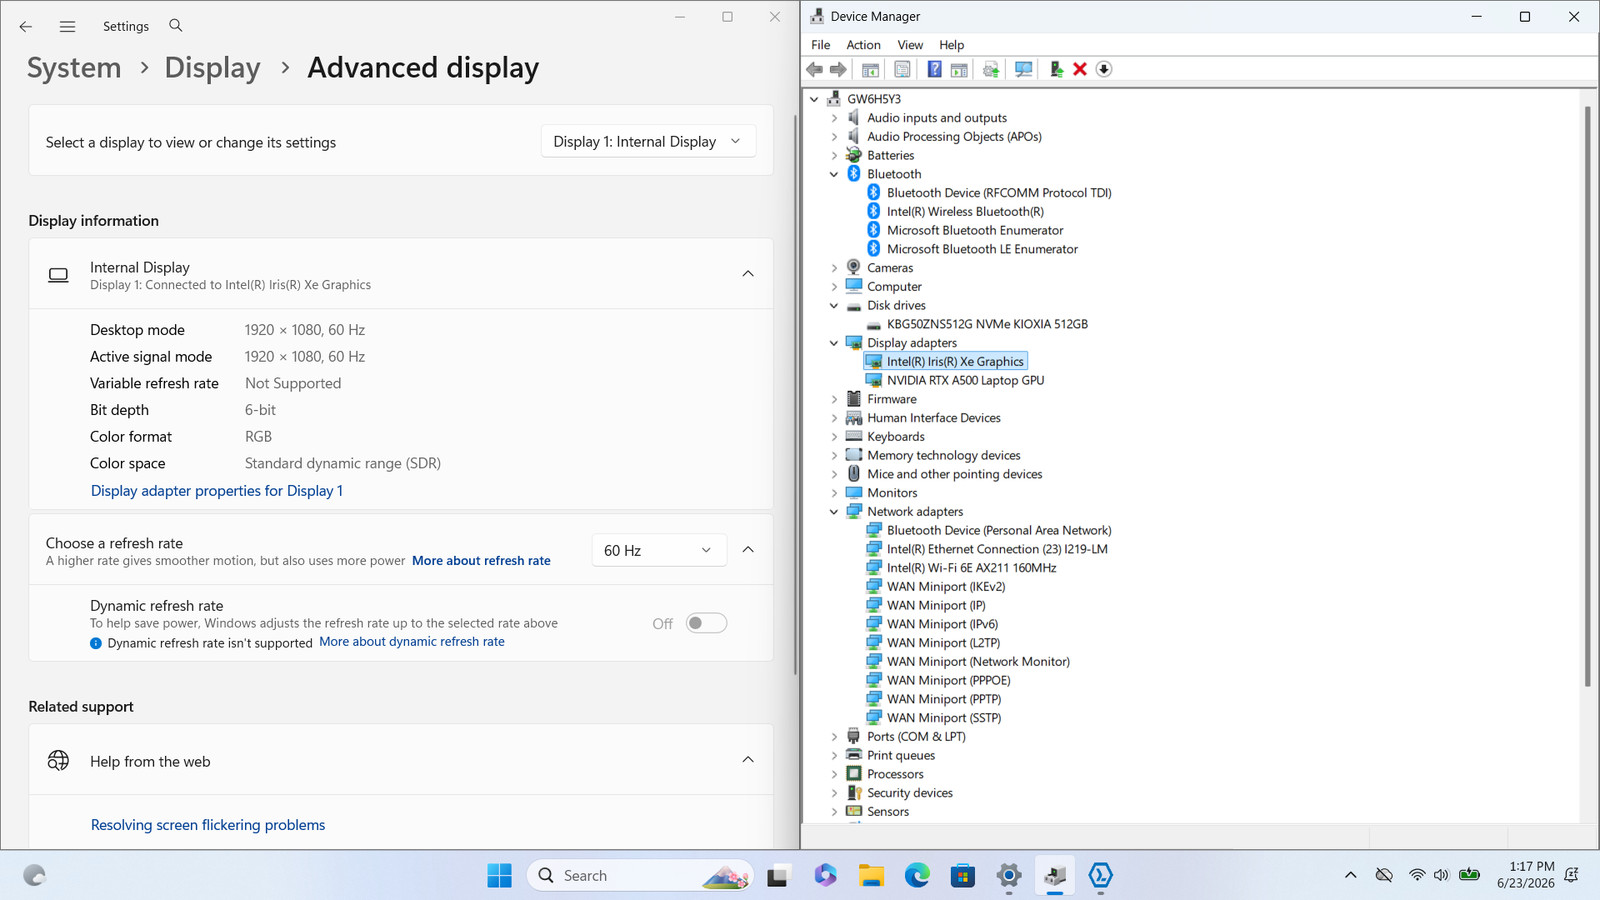The image size is (1600, 900).
Task: Select NVIDIA RTX A500 Laptop GPU device
Action: click(965, 380)
